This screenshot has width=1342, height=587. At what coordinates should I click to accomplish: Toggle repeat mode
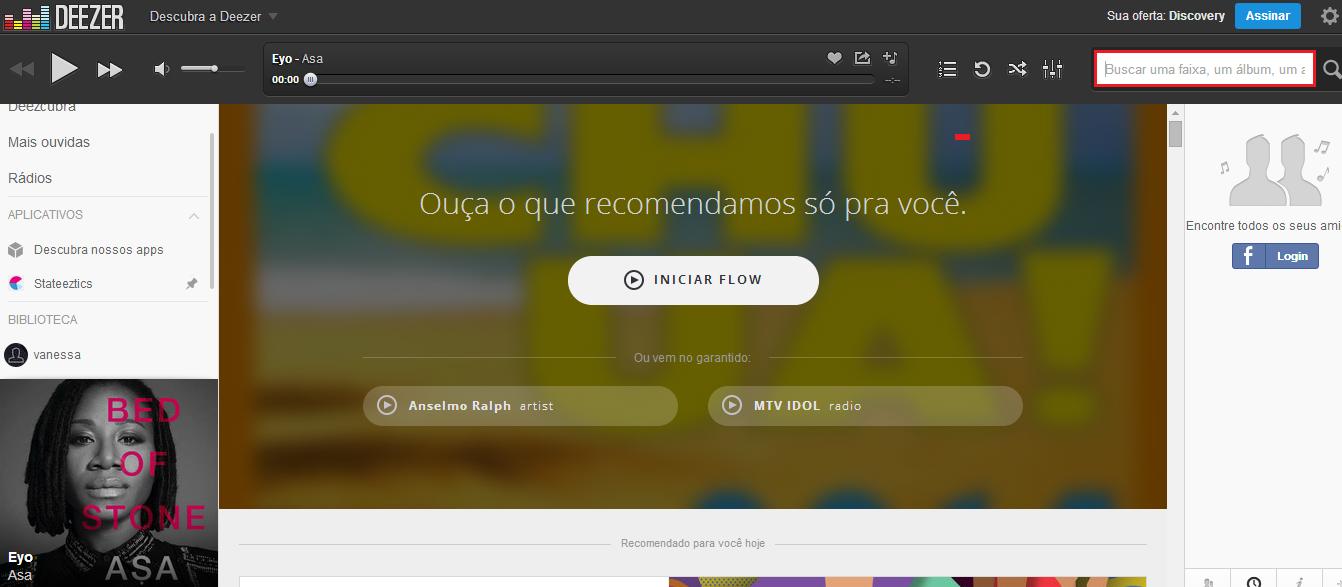(x=982, y=69)
